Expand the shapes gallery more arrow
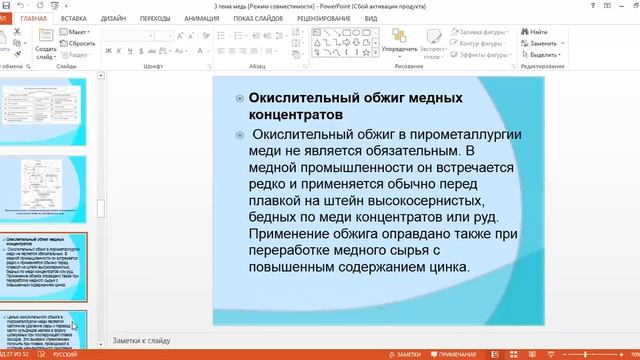640x360 pixels. tap(376, 53)
